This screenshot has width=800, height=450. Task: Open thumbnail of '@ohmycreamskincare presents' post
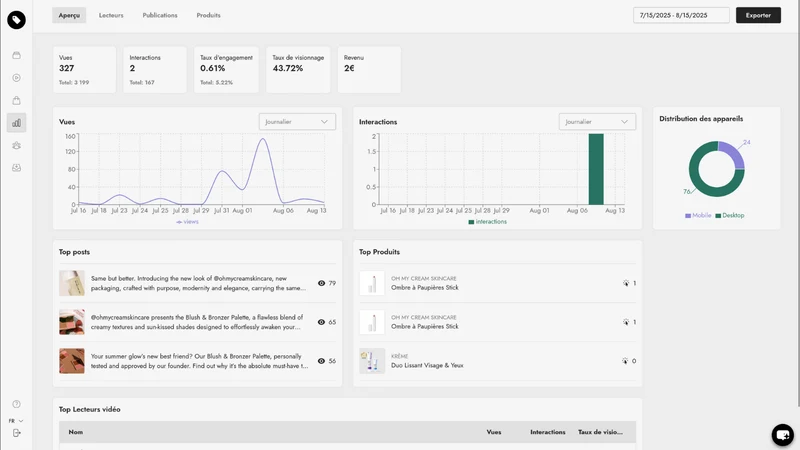(72, 322)
